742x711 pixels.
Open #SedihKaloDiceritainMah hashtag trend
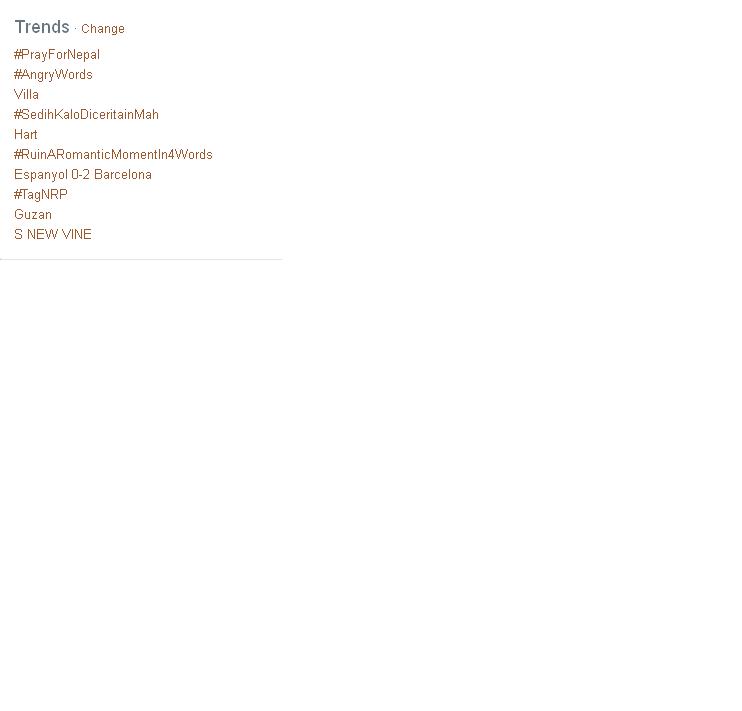86,115
